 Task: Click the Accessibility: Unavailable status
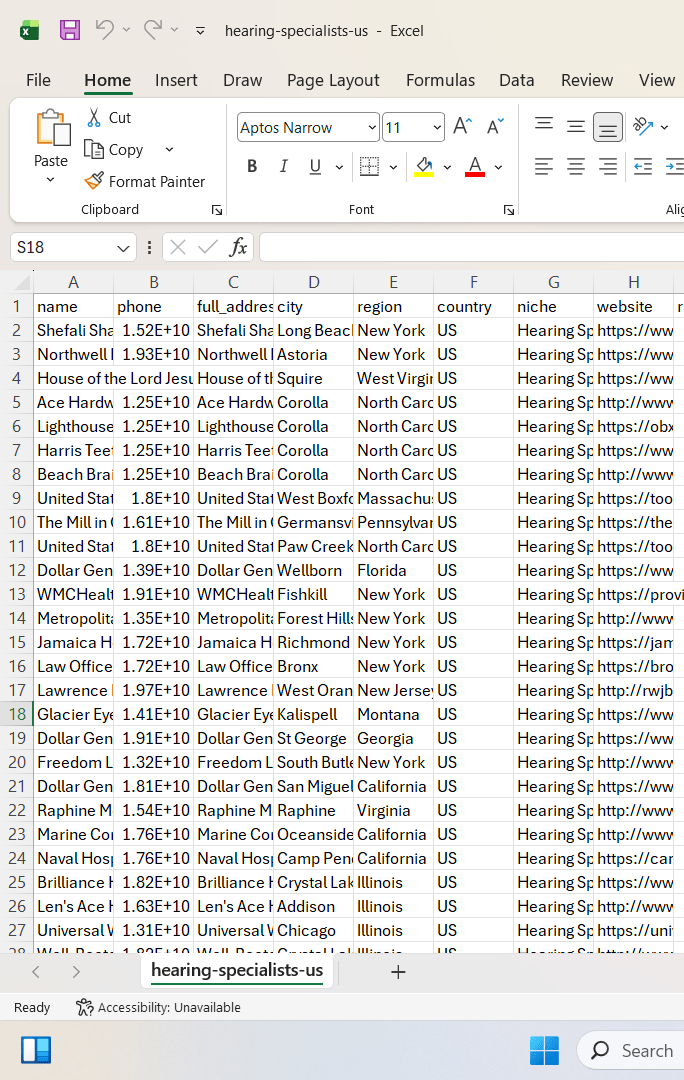click(x=158, y=1008)
